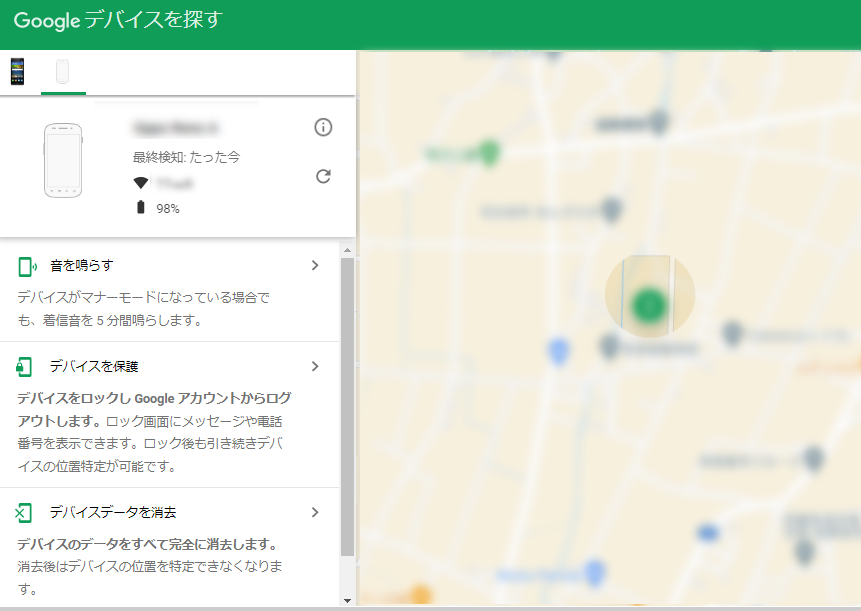
Task: Click the battery icon beside 98%
Action: (141, 207)
